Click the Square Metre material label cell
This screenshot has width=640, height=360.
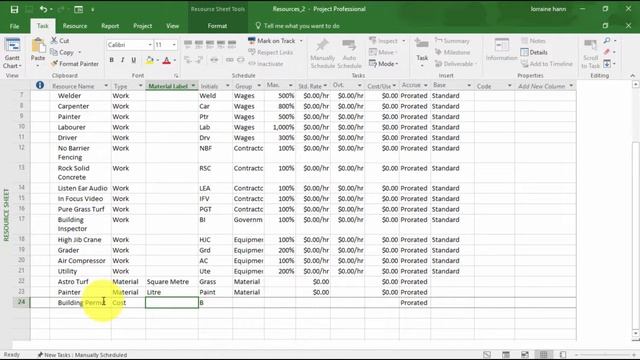point(172,282)
